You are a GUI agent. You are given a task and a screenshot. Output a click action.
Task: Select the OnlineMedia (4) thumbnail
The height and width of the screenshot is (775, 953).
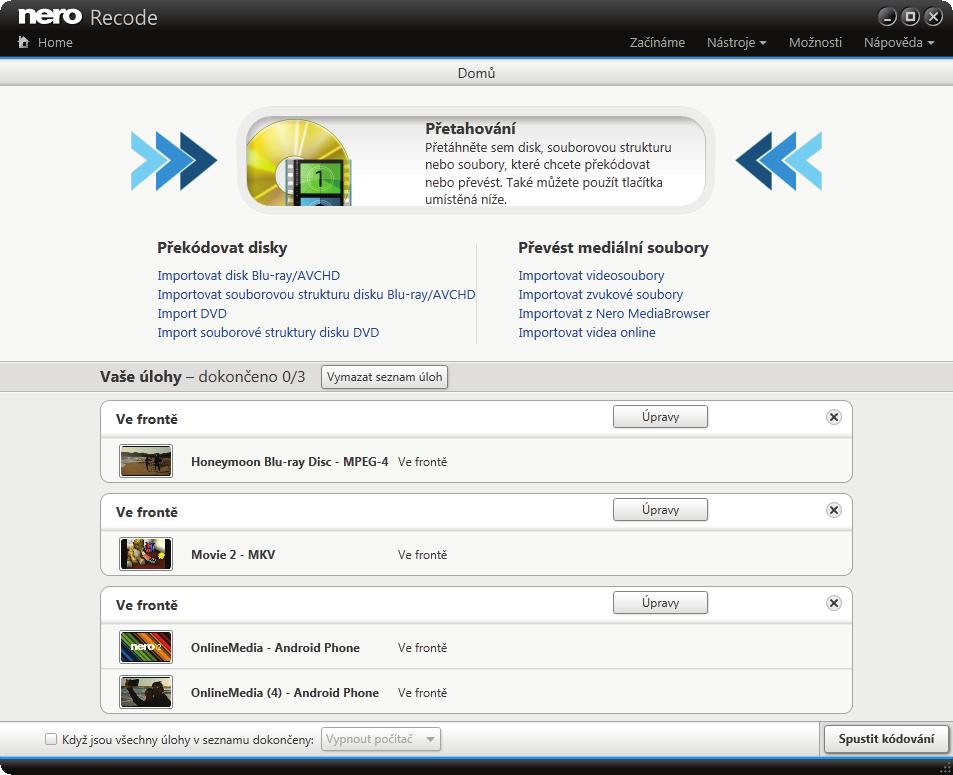146,692
